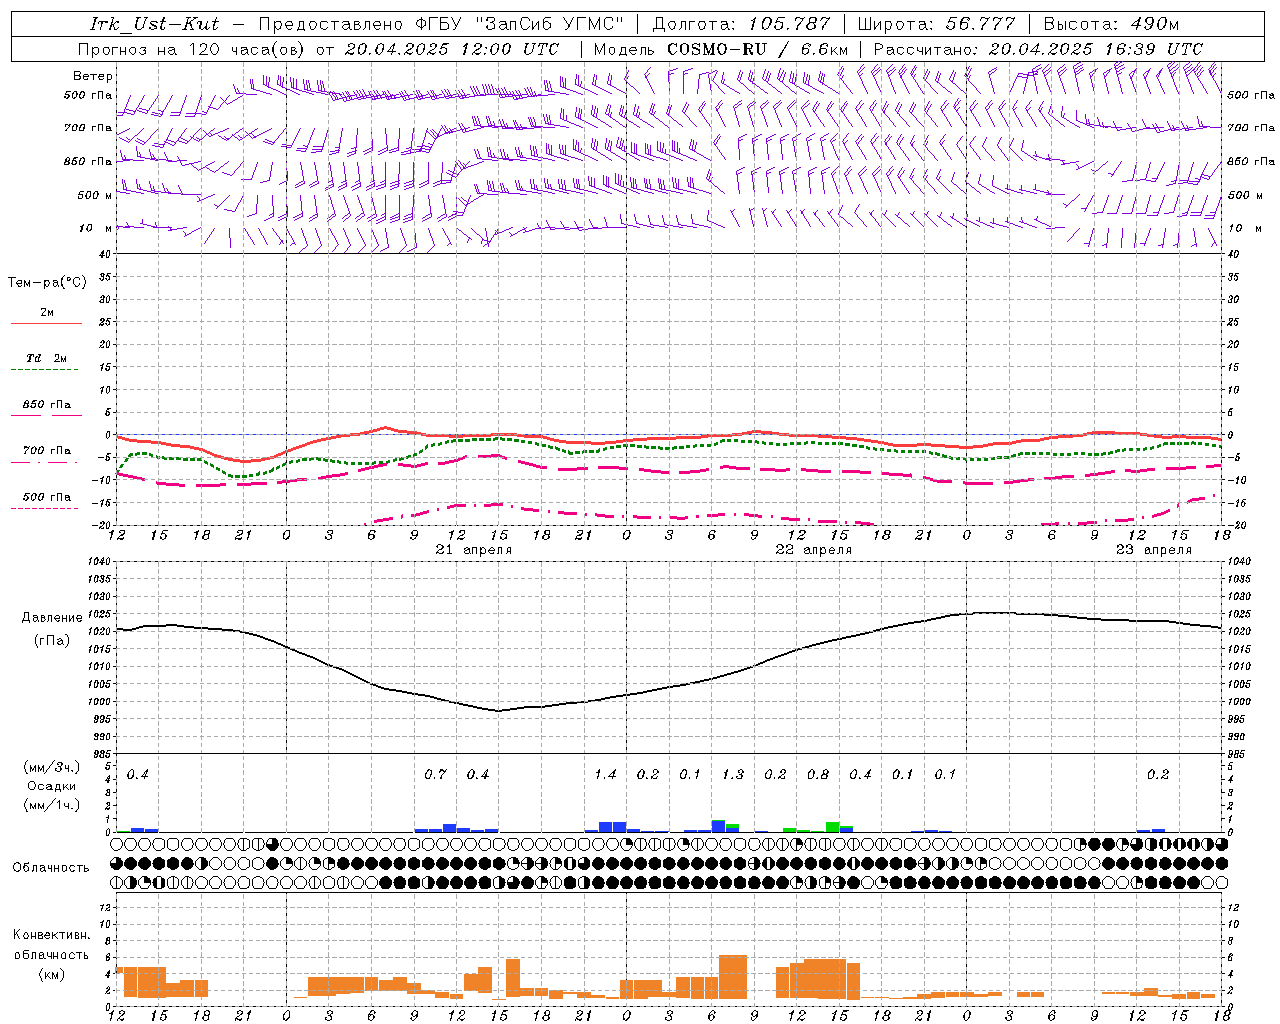Image resolution: width=1280 pixels, height=1024 pixels.
Task: Click the 500 м wind level label on left
Action: tap(95, 195)
